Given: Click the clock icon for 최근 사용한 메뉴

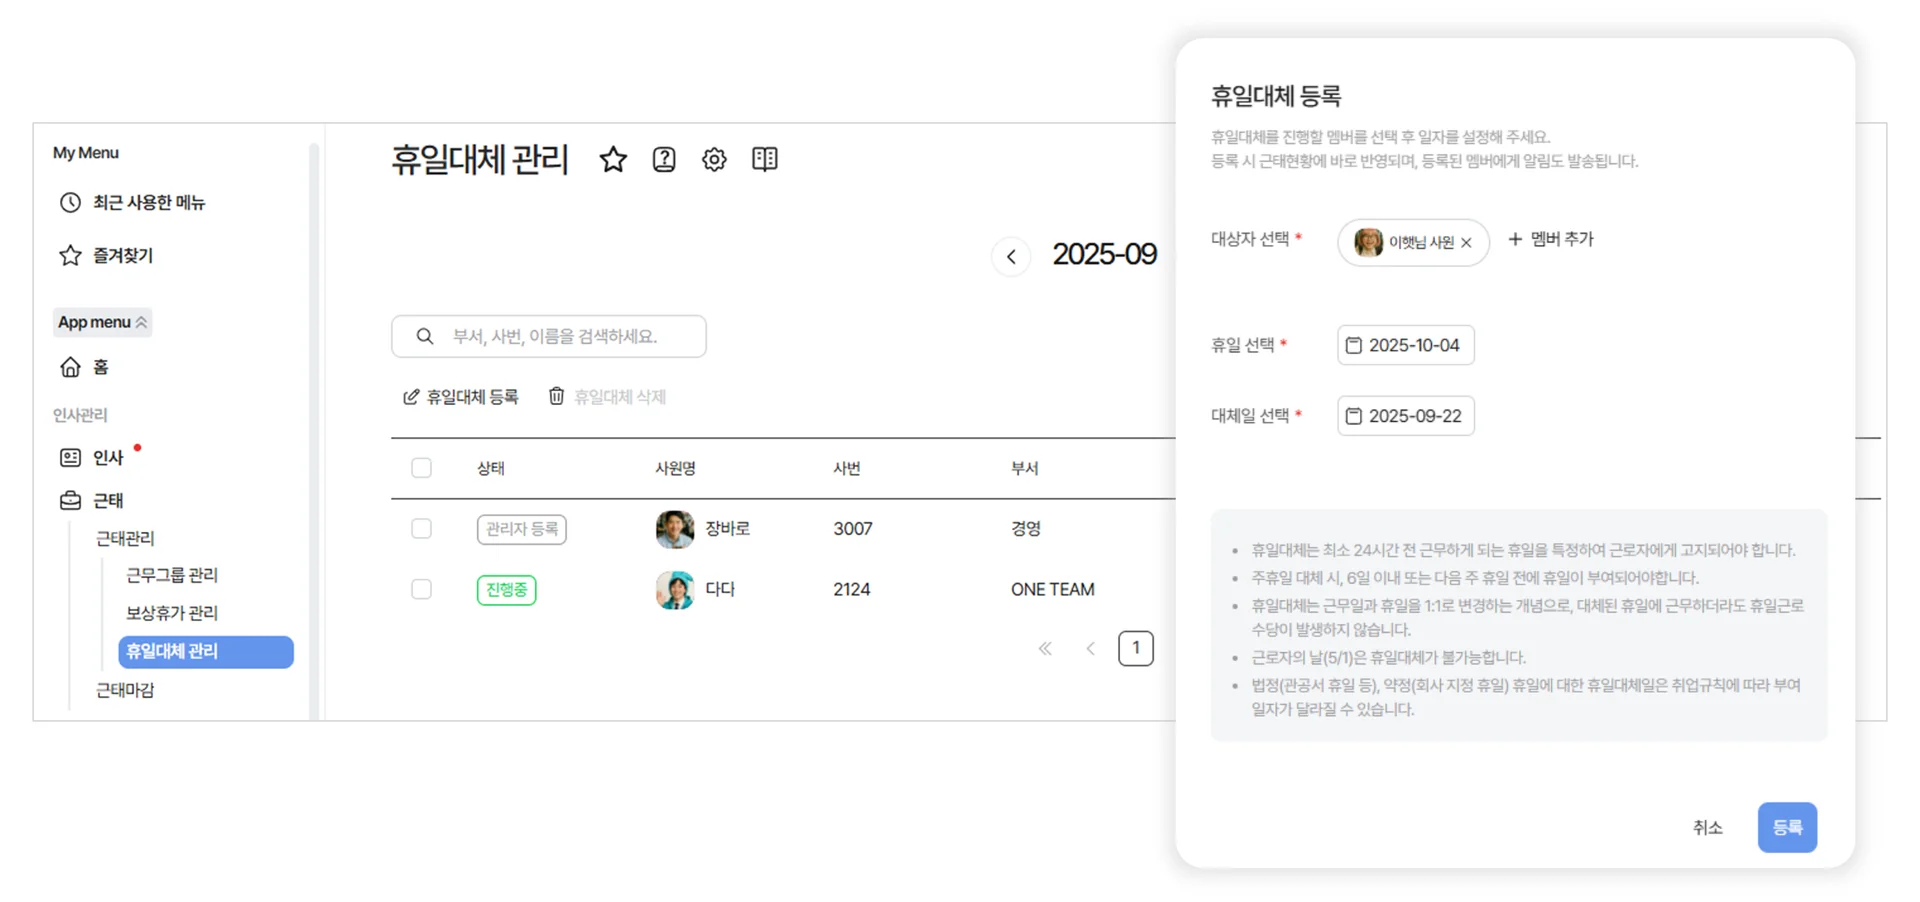Looking at the screenshot, I should 69,202.
